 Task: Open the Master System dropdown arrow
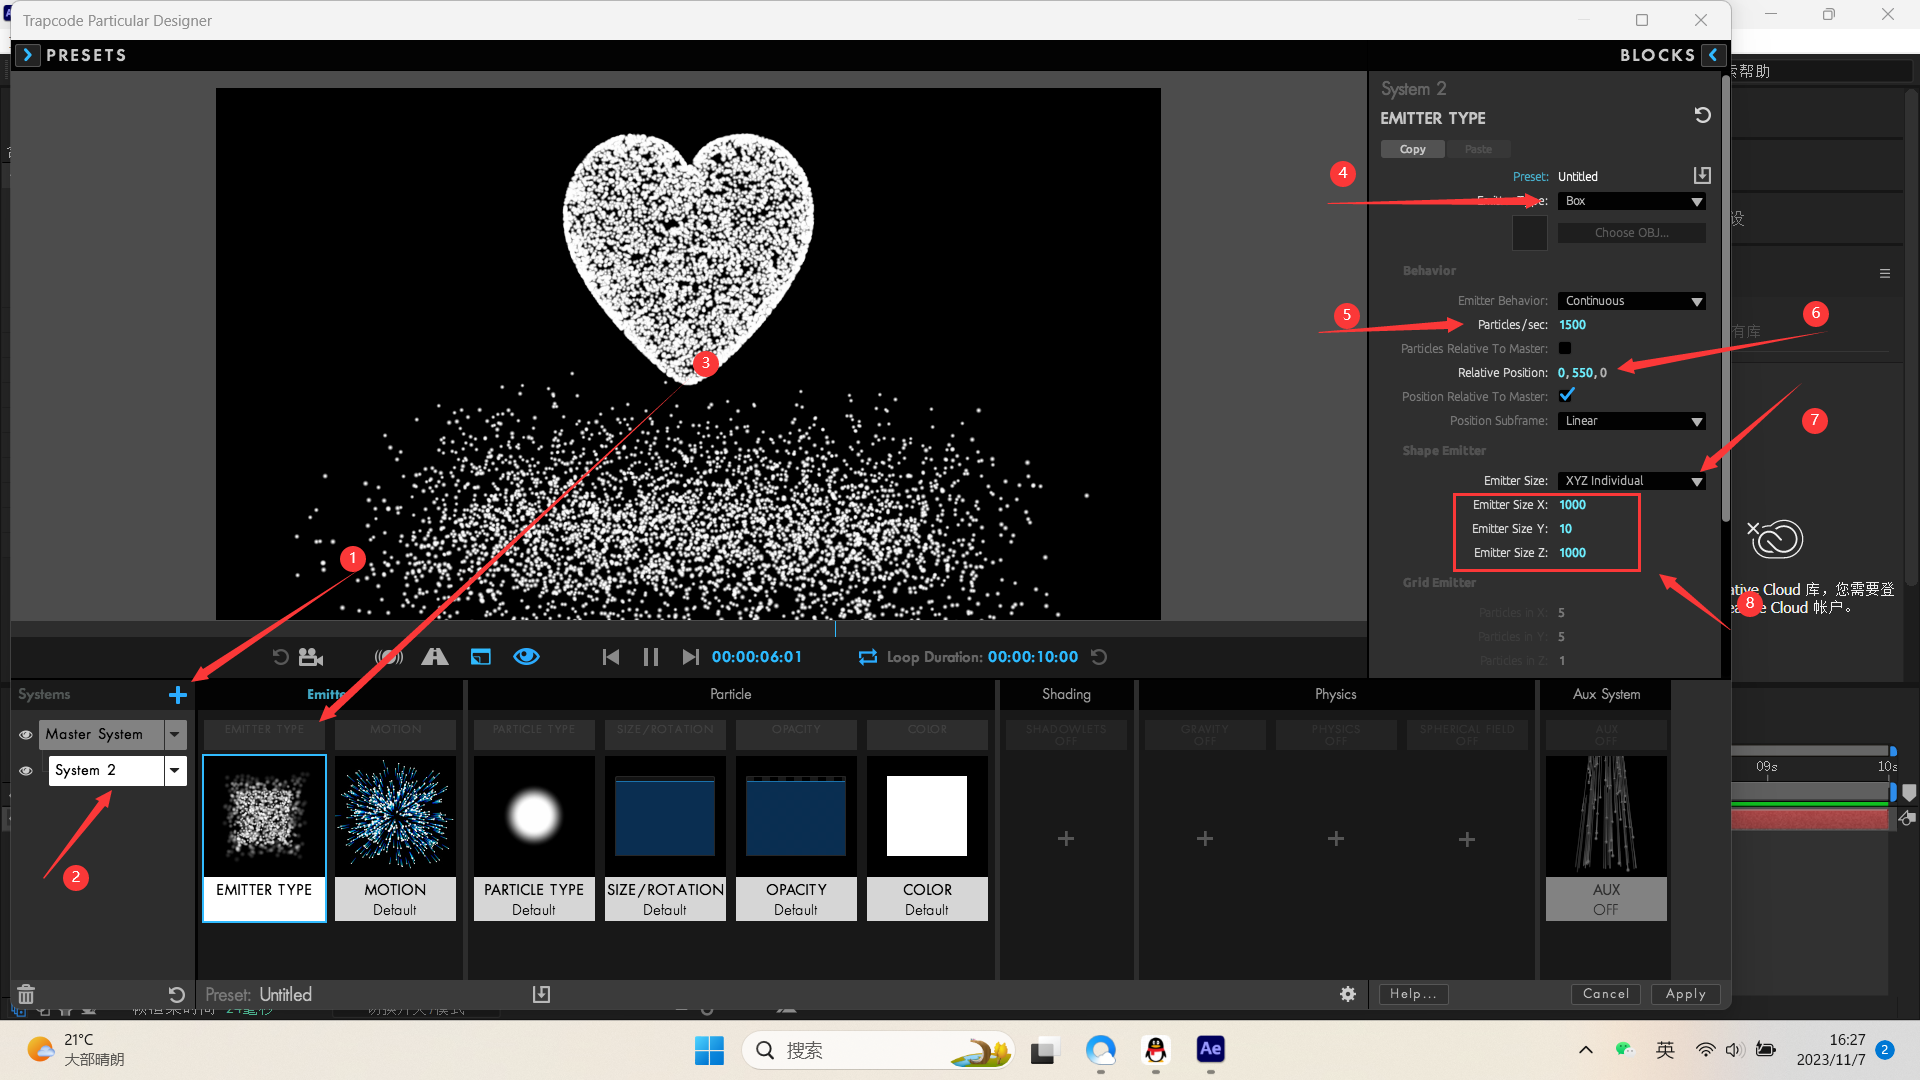click(x=175, y=735)
